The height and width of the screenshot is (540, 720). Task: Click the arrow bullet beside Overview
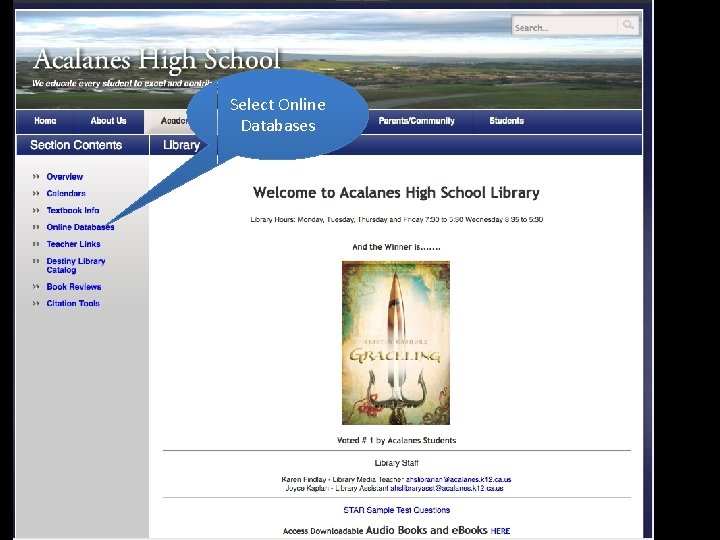pyautogui.click(x=36, y=177)
